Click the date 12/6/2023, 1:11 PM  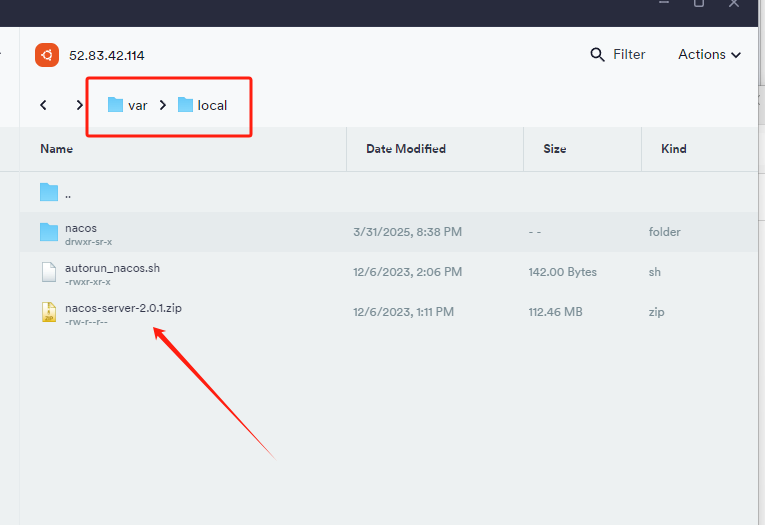click(x=403, y=312)
